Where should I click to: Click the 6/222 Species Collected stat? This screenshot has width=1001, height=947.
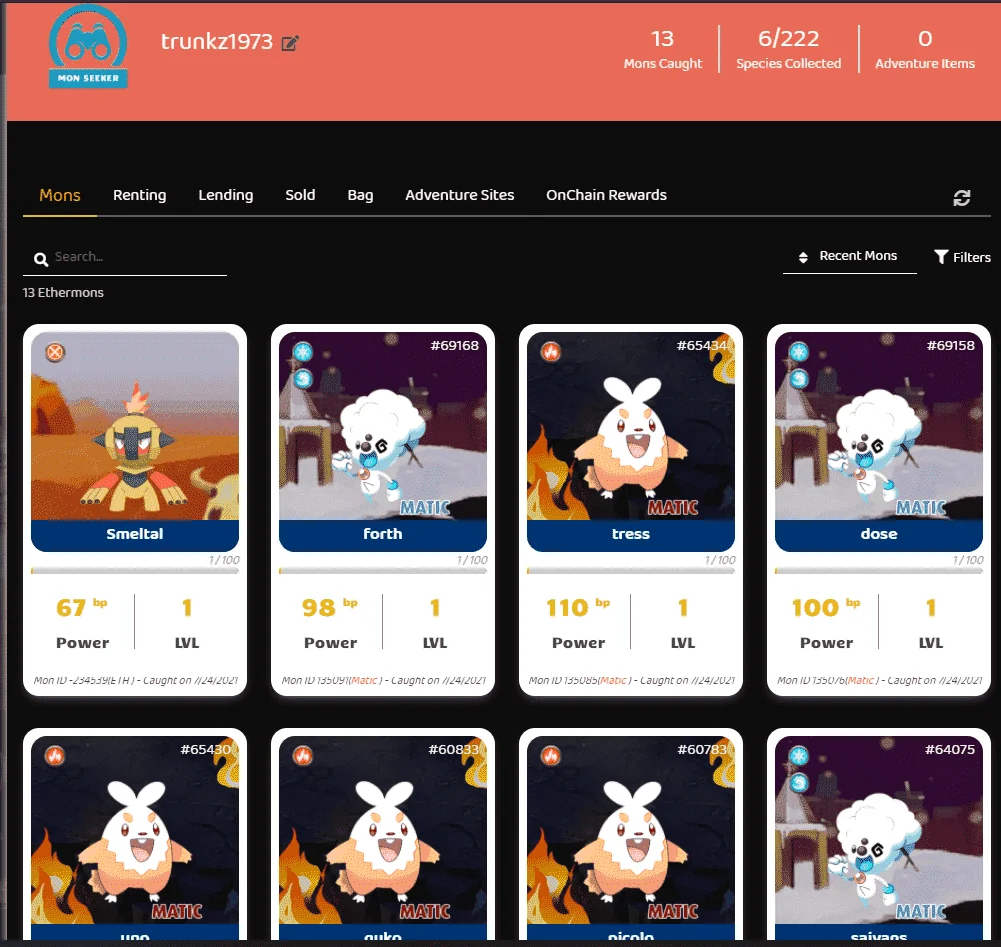[788, 49]
